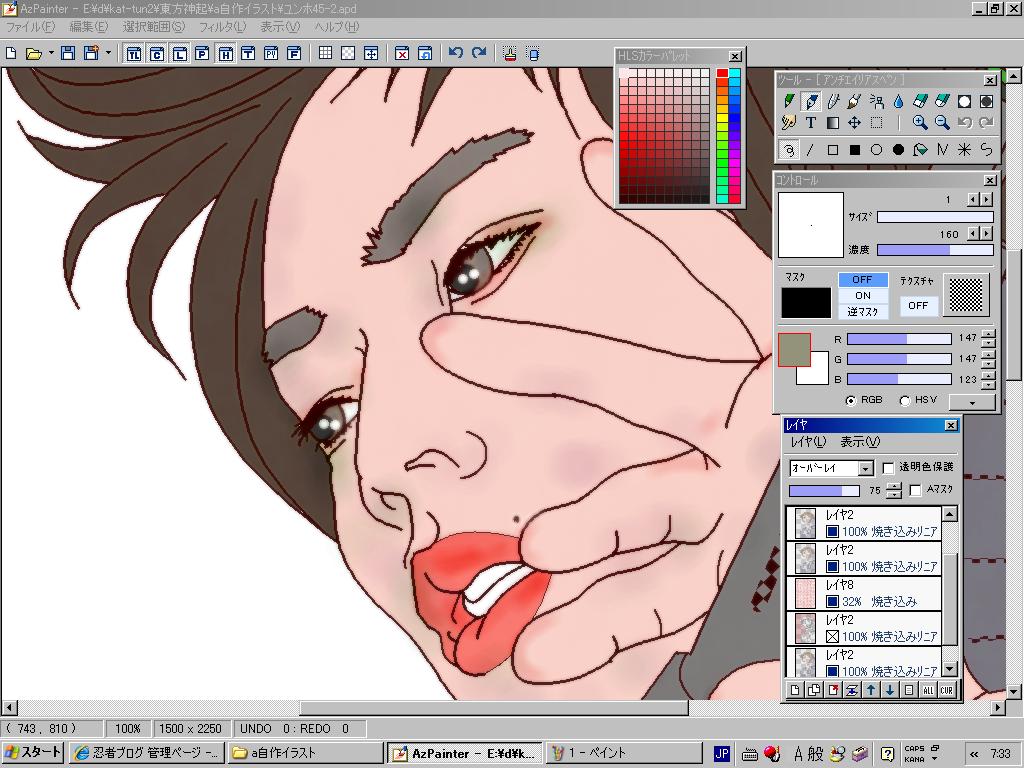Open the フィルタ menu
Screen dimensions: 1024x768
221,27
